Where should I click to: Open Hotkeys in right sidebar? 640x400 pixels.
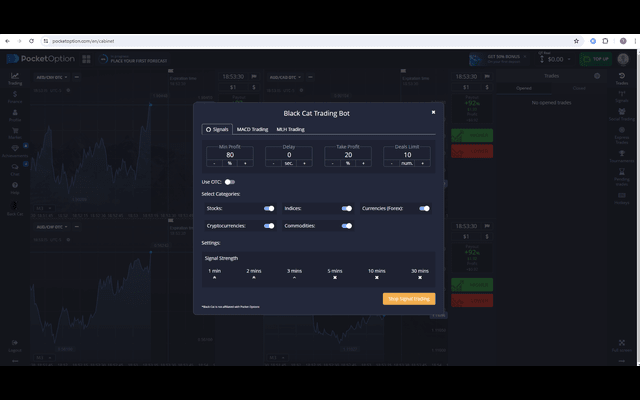point(622,198)
